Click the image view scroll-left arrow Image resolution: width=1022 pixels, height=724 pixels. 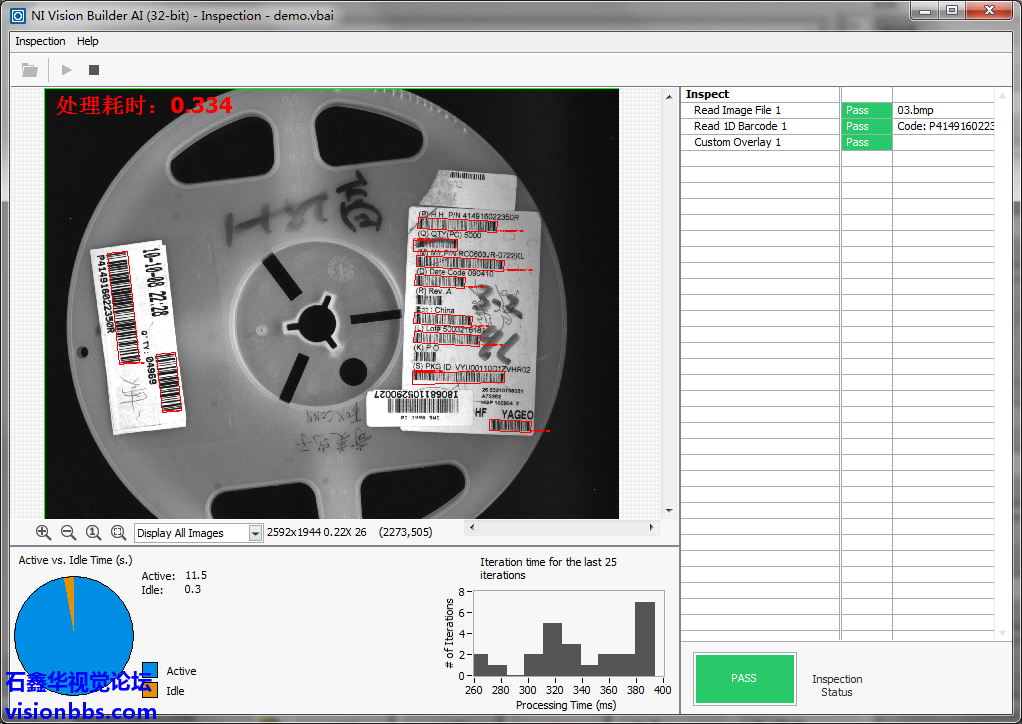[472, 527]
